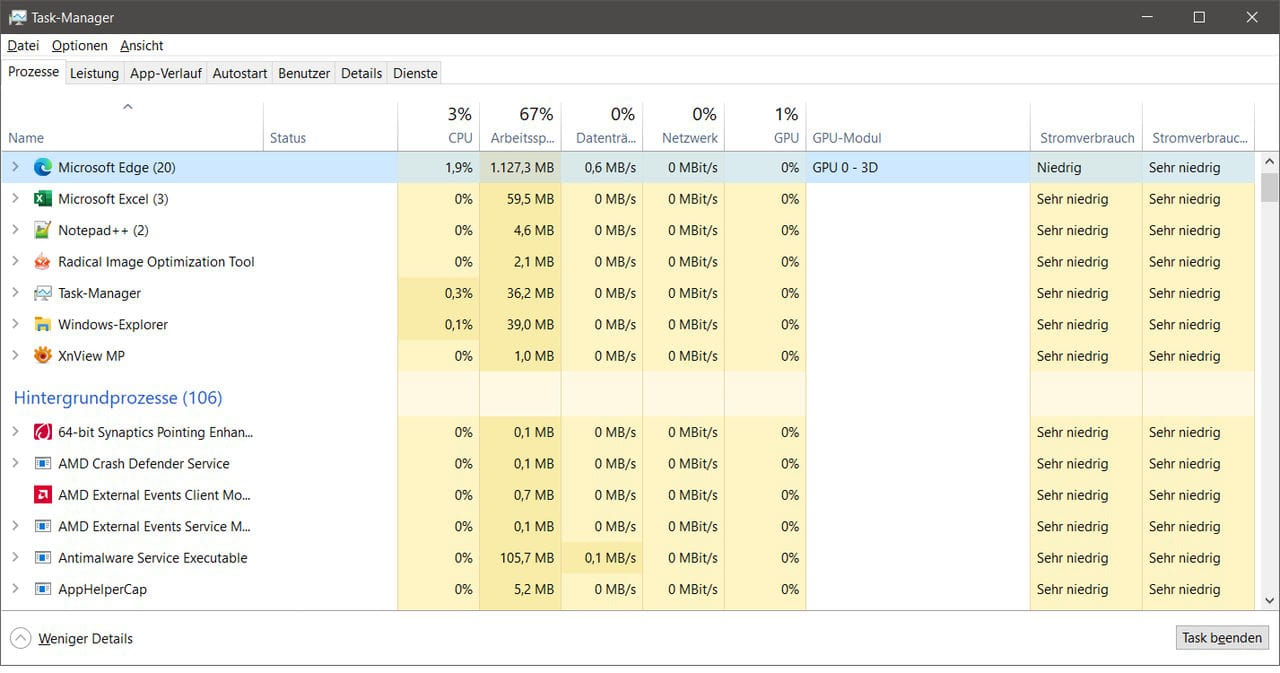Viewport: 1280px width, 673px height.
Task: Click the scrollbar down arrow
Action: pyautogui.click(x=1270, y=600)
